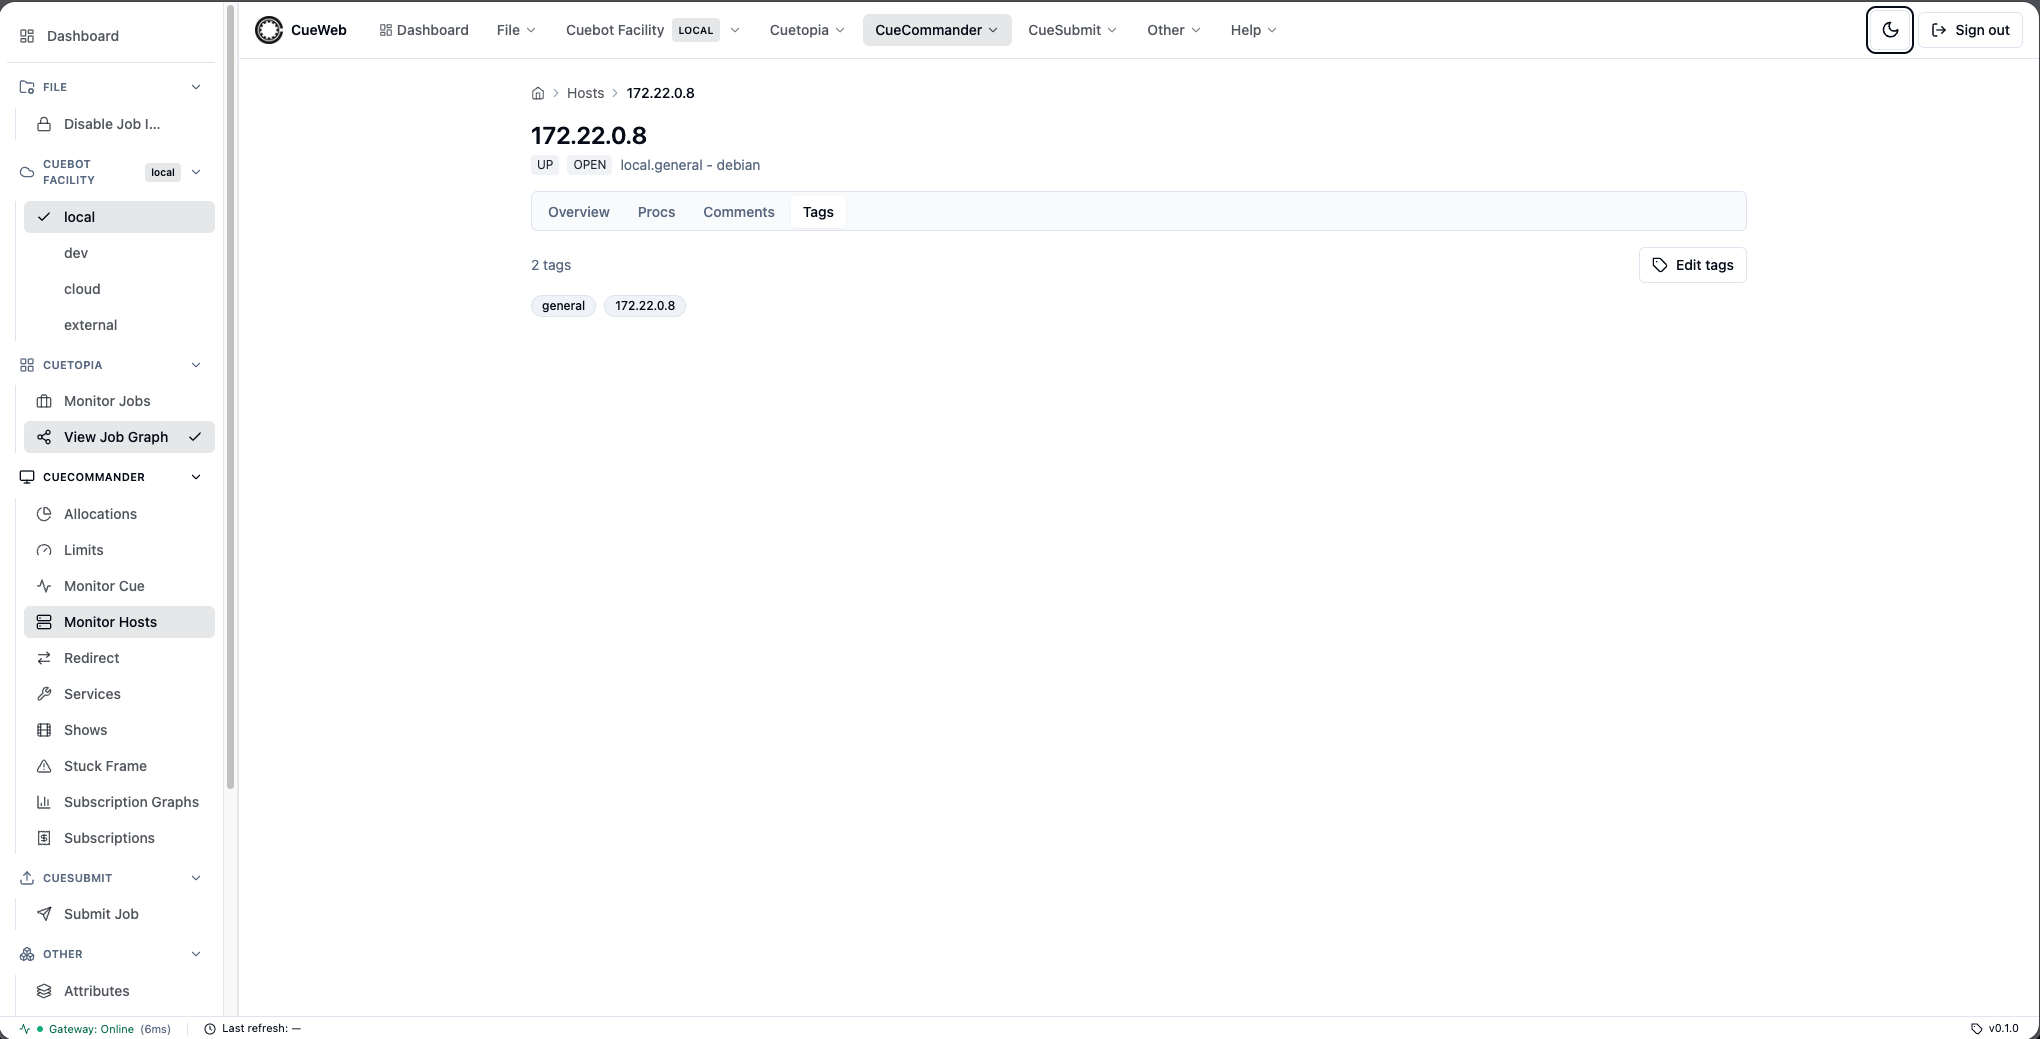
Task: Click the Cuebot Facility cloud icon
Action: 27,172
